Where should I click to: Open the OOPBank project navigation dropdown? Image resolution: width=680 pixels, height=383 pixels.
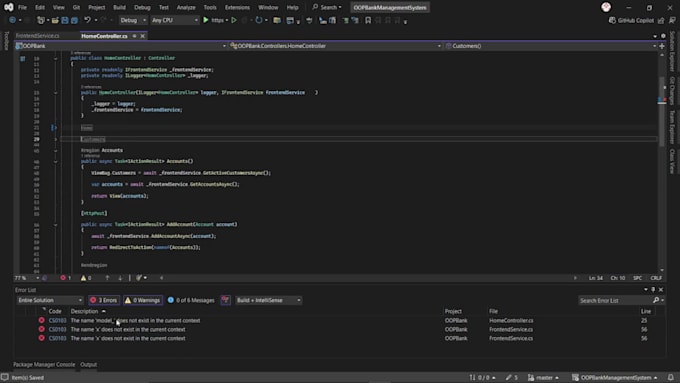click(121, 46)
